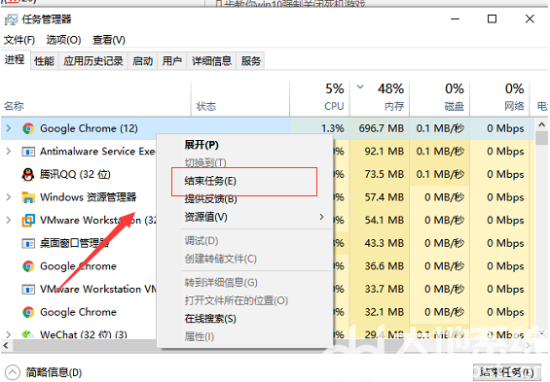
Task: Switch to the 性能 tab
Action: tap(44, 61)
